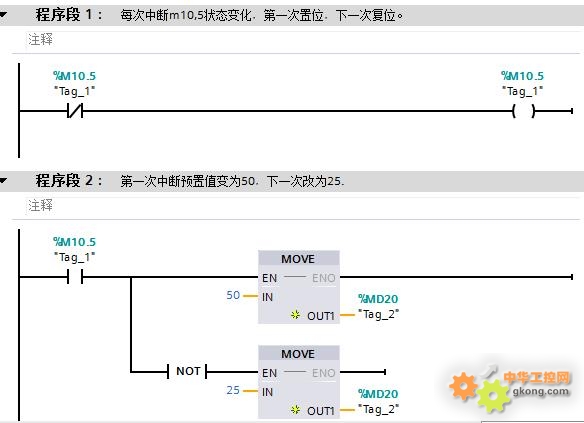Select the normally closed M10.5 contact

point(75,111)
